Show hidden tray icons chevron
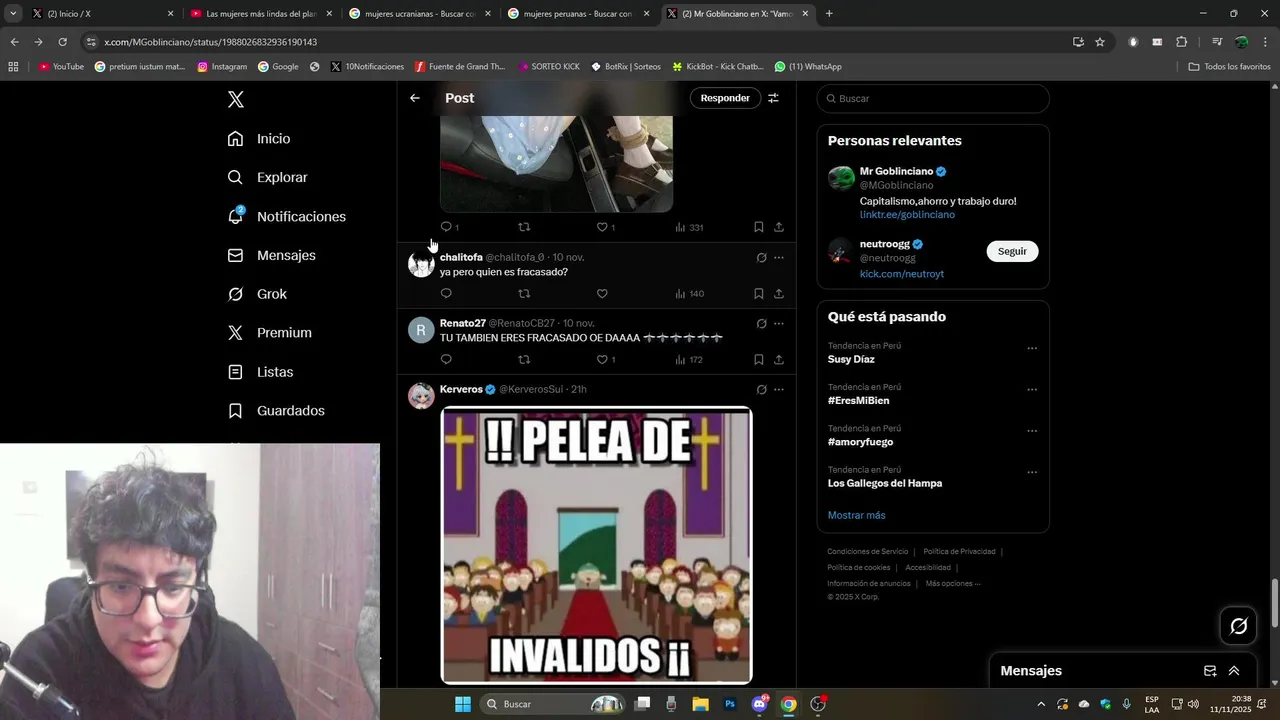 (1040, 704)
